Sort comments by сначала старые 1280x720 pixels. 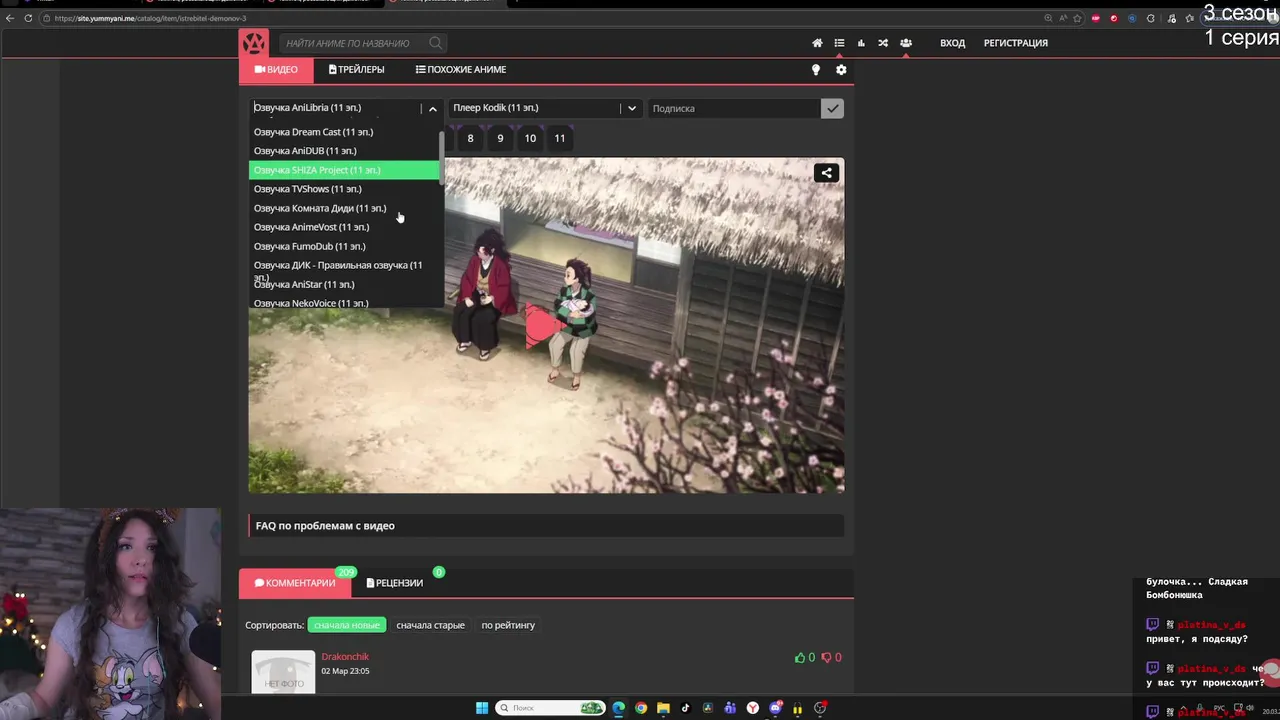pos(430,625)
